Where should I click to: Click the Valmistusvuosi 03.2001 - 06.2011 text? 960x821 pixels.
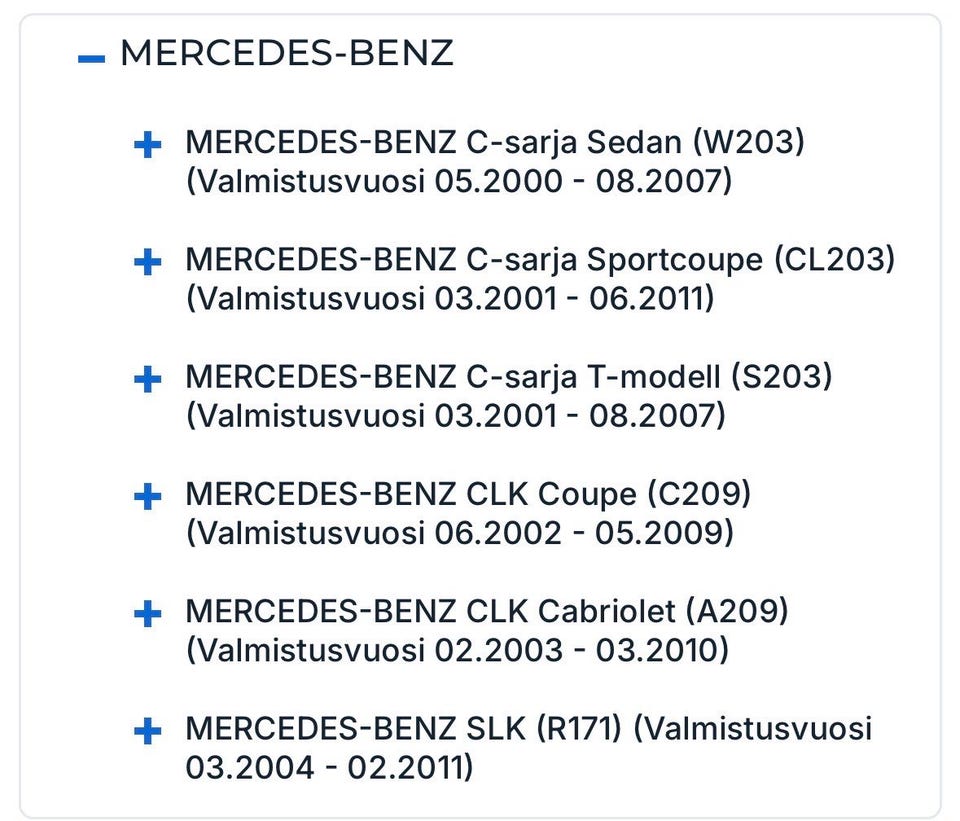(x=450, y=299)
